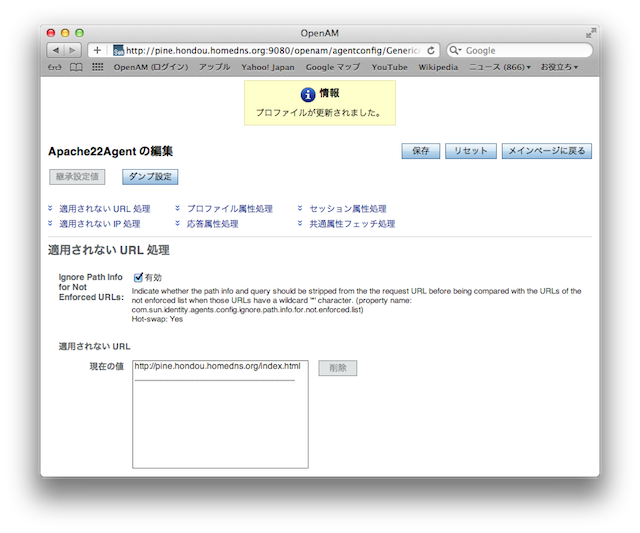Screen dimensions: 640x533
Task: Click the browser forward arrow button
Action: 74,50
